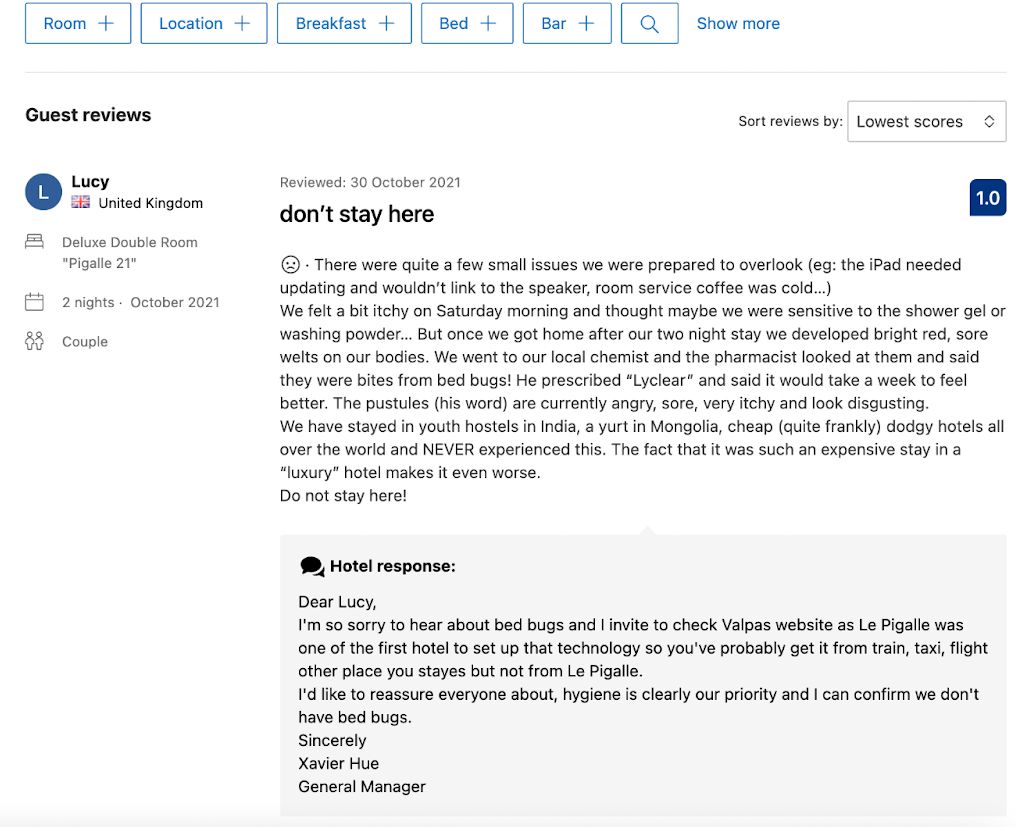Click the sad face icon before the review
Screen dimensions: 1017x827
(x=290, y=265)
